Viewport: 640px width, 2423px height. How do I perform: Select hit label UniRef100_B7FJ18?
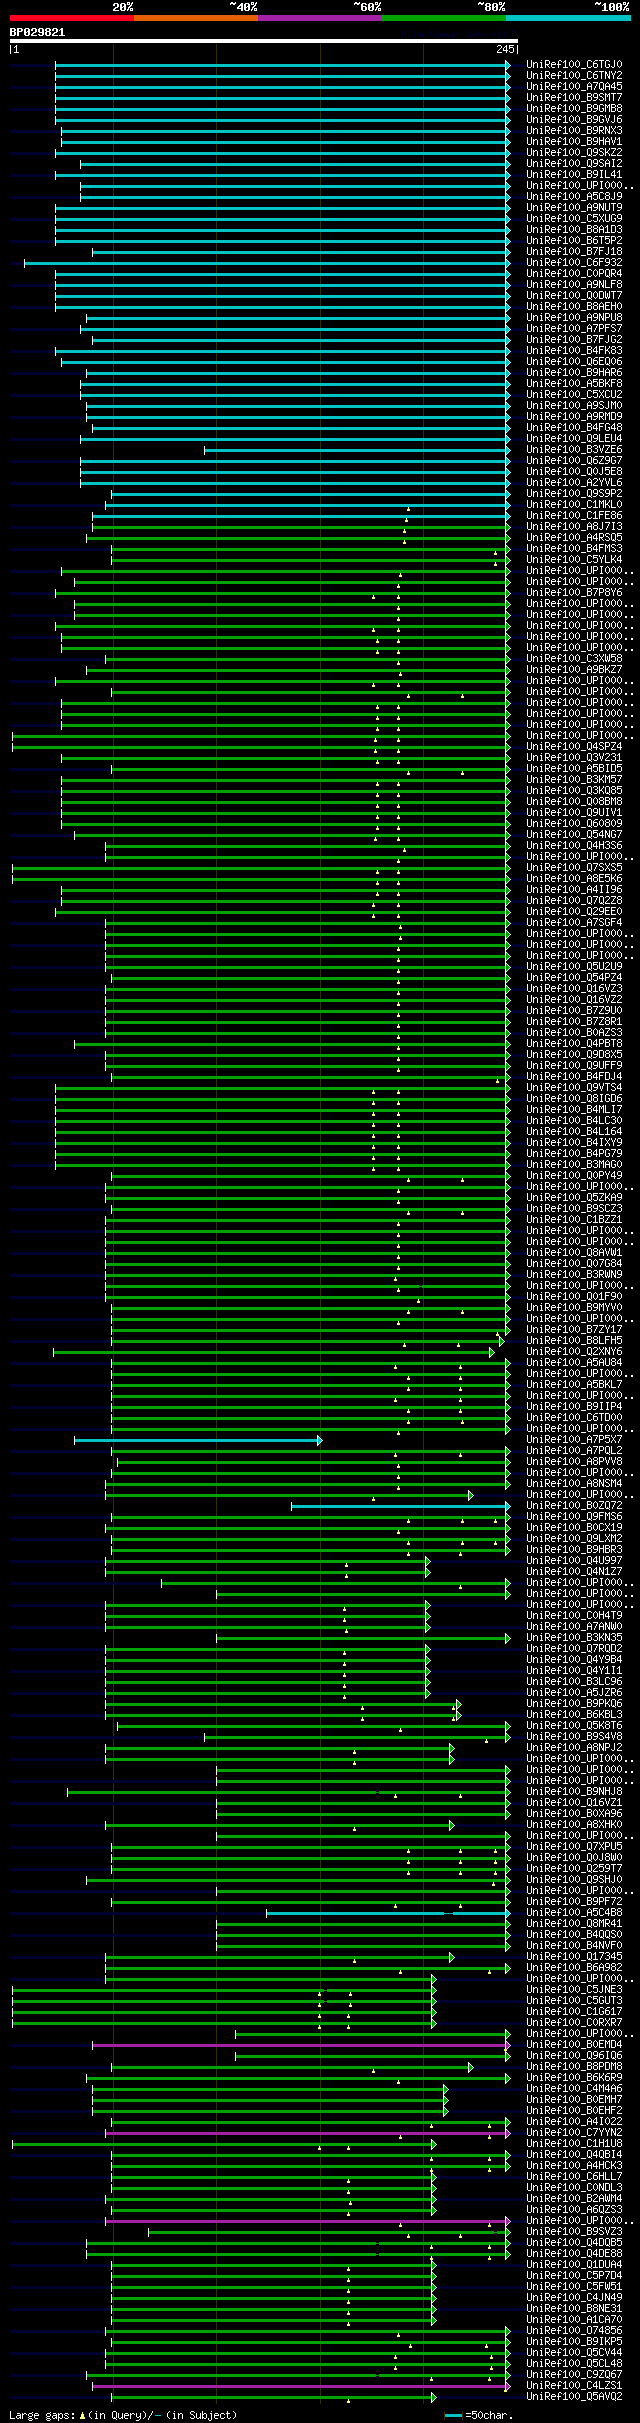coord(574,252)
